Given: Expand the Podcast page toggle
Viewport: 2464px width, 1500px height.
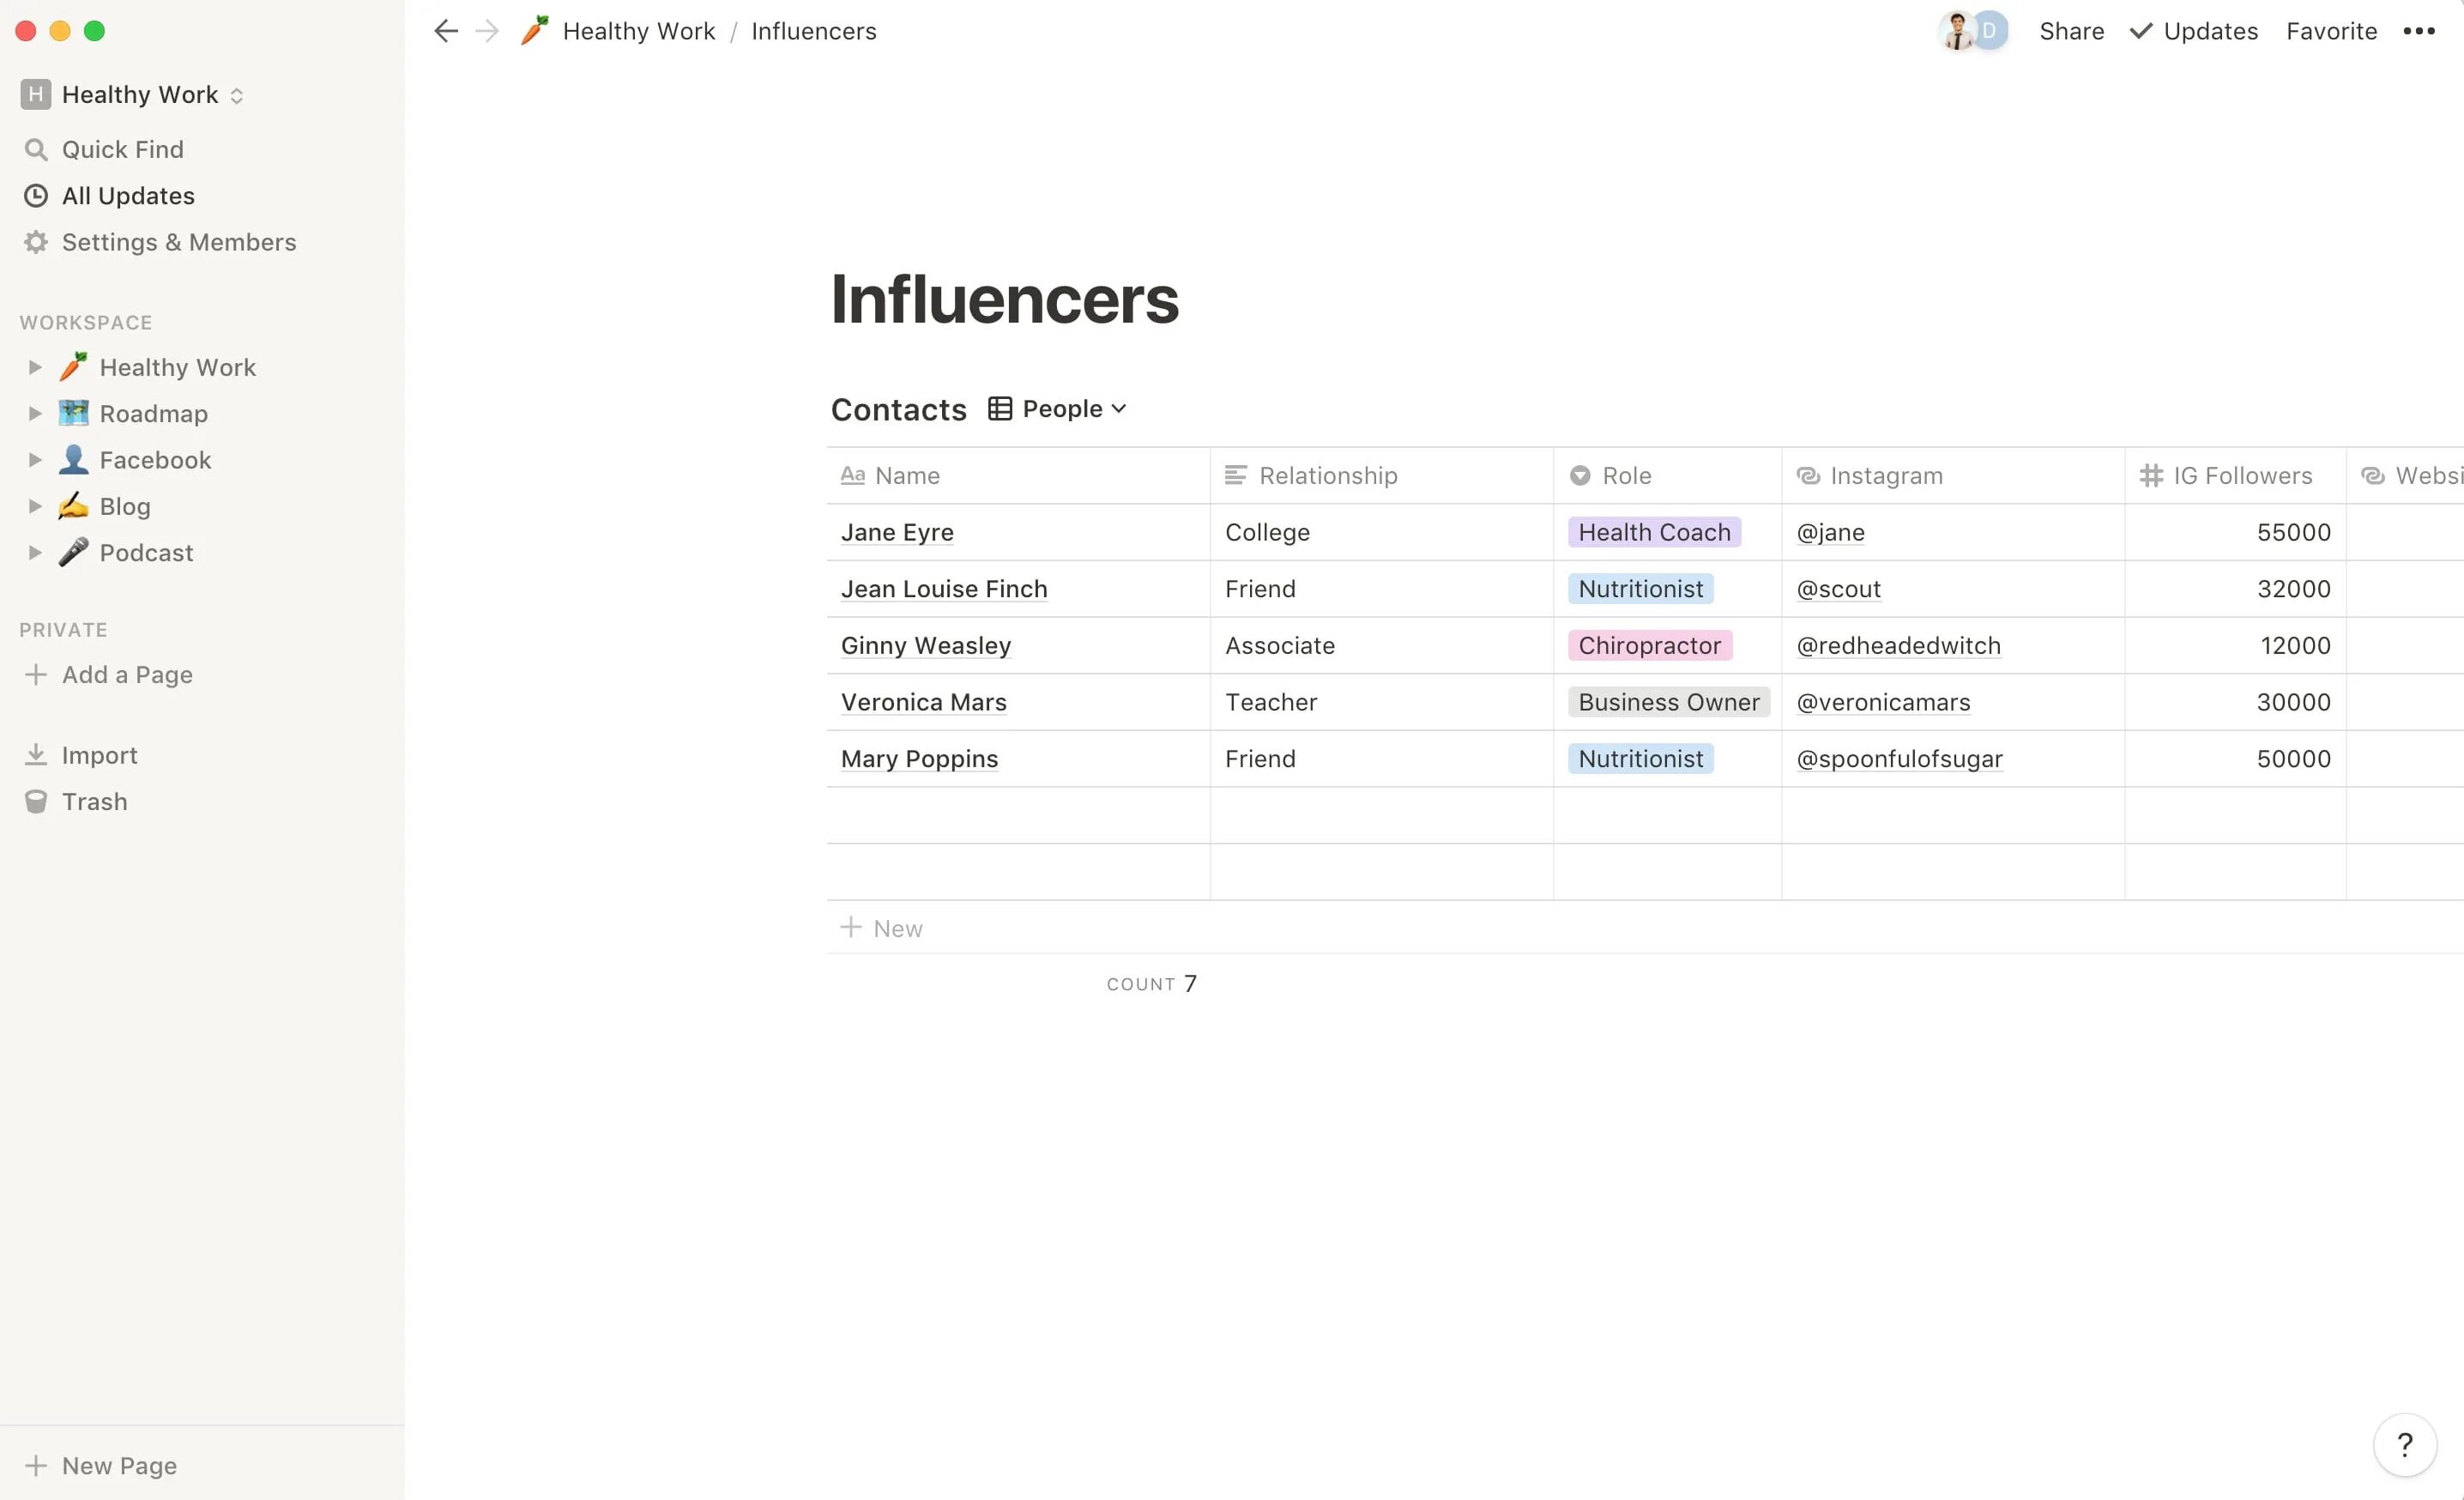Looking at the screenshot, I should point(35,553).
